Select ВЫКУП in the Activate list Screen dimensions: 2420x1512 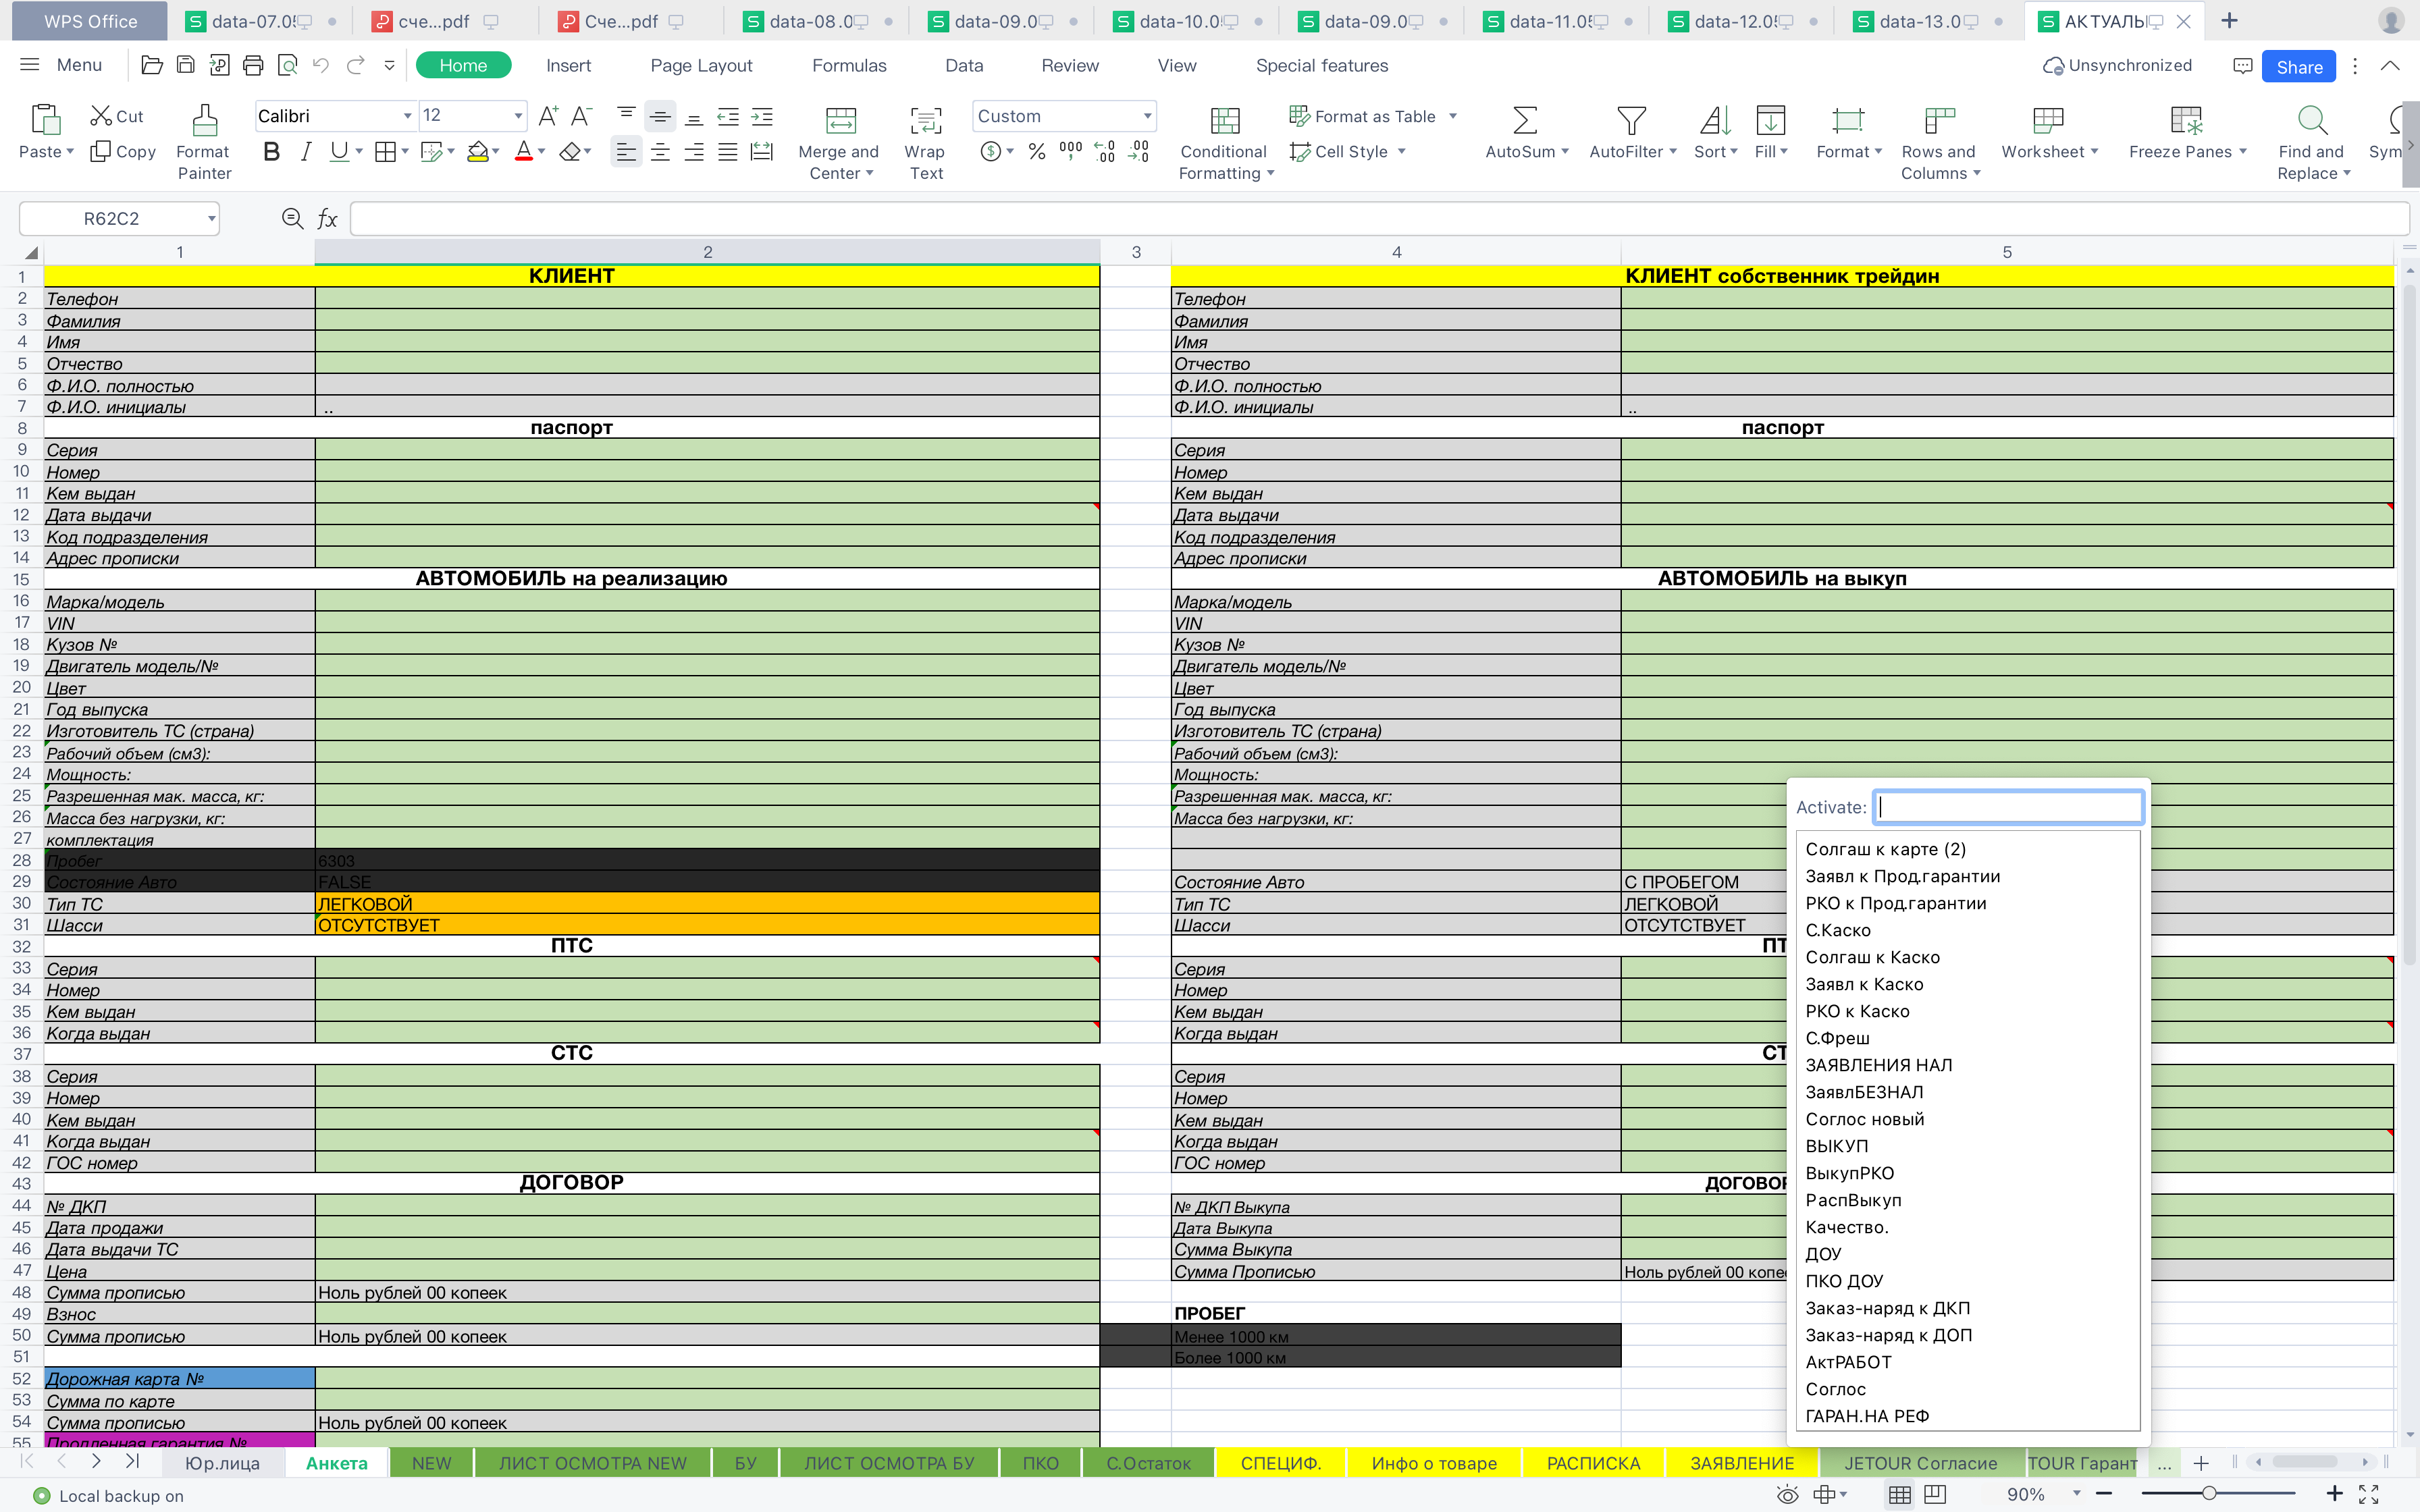coord(1836,1146)
